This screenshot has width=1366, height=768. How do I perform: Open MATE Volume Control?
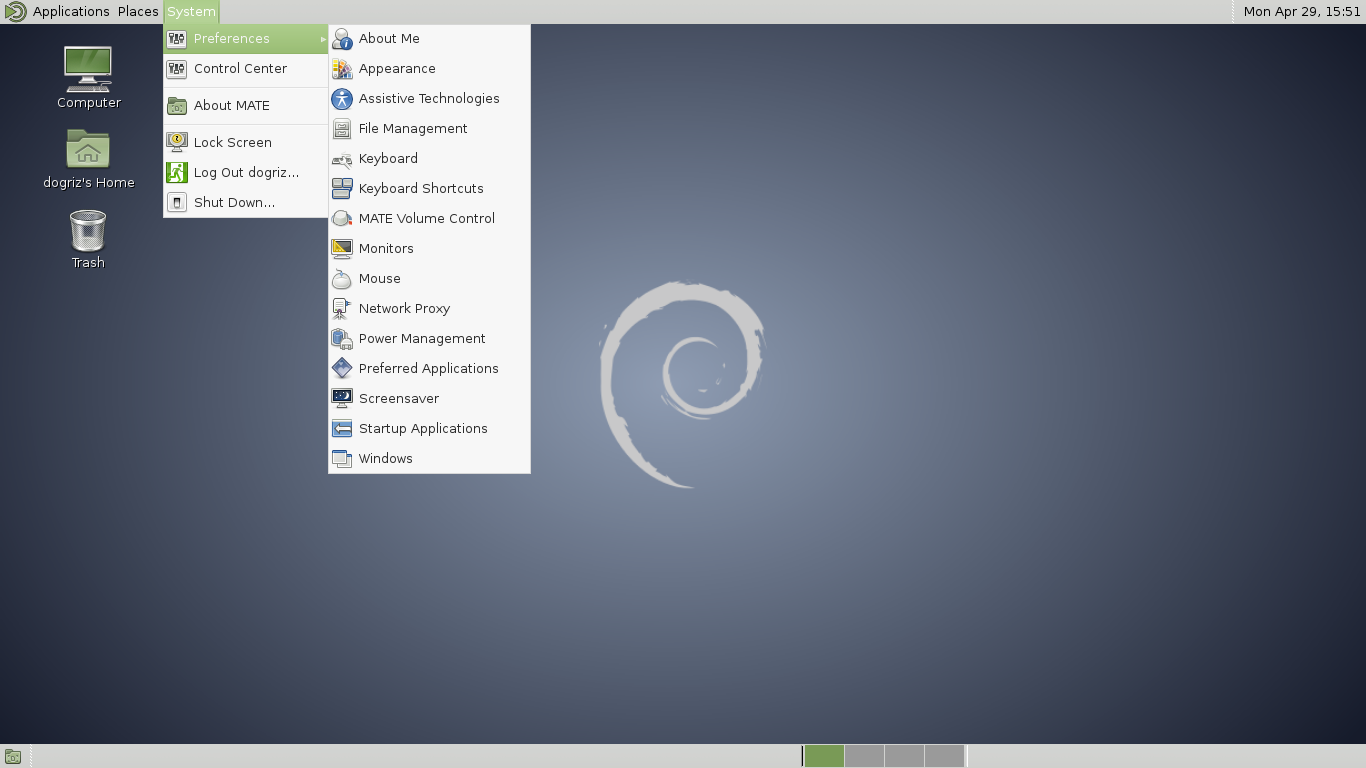point(429,219)
